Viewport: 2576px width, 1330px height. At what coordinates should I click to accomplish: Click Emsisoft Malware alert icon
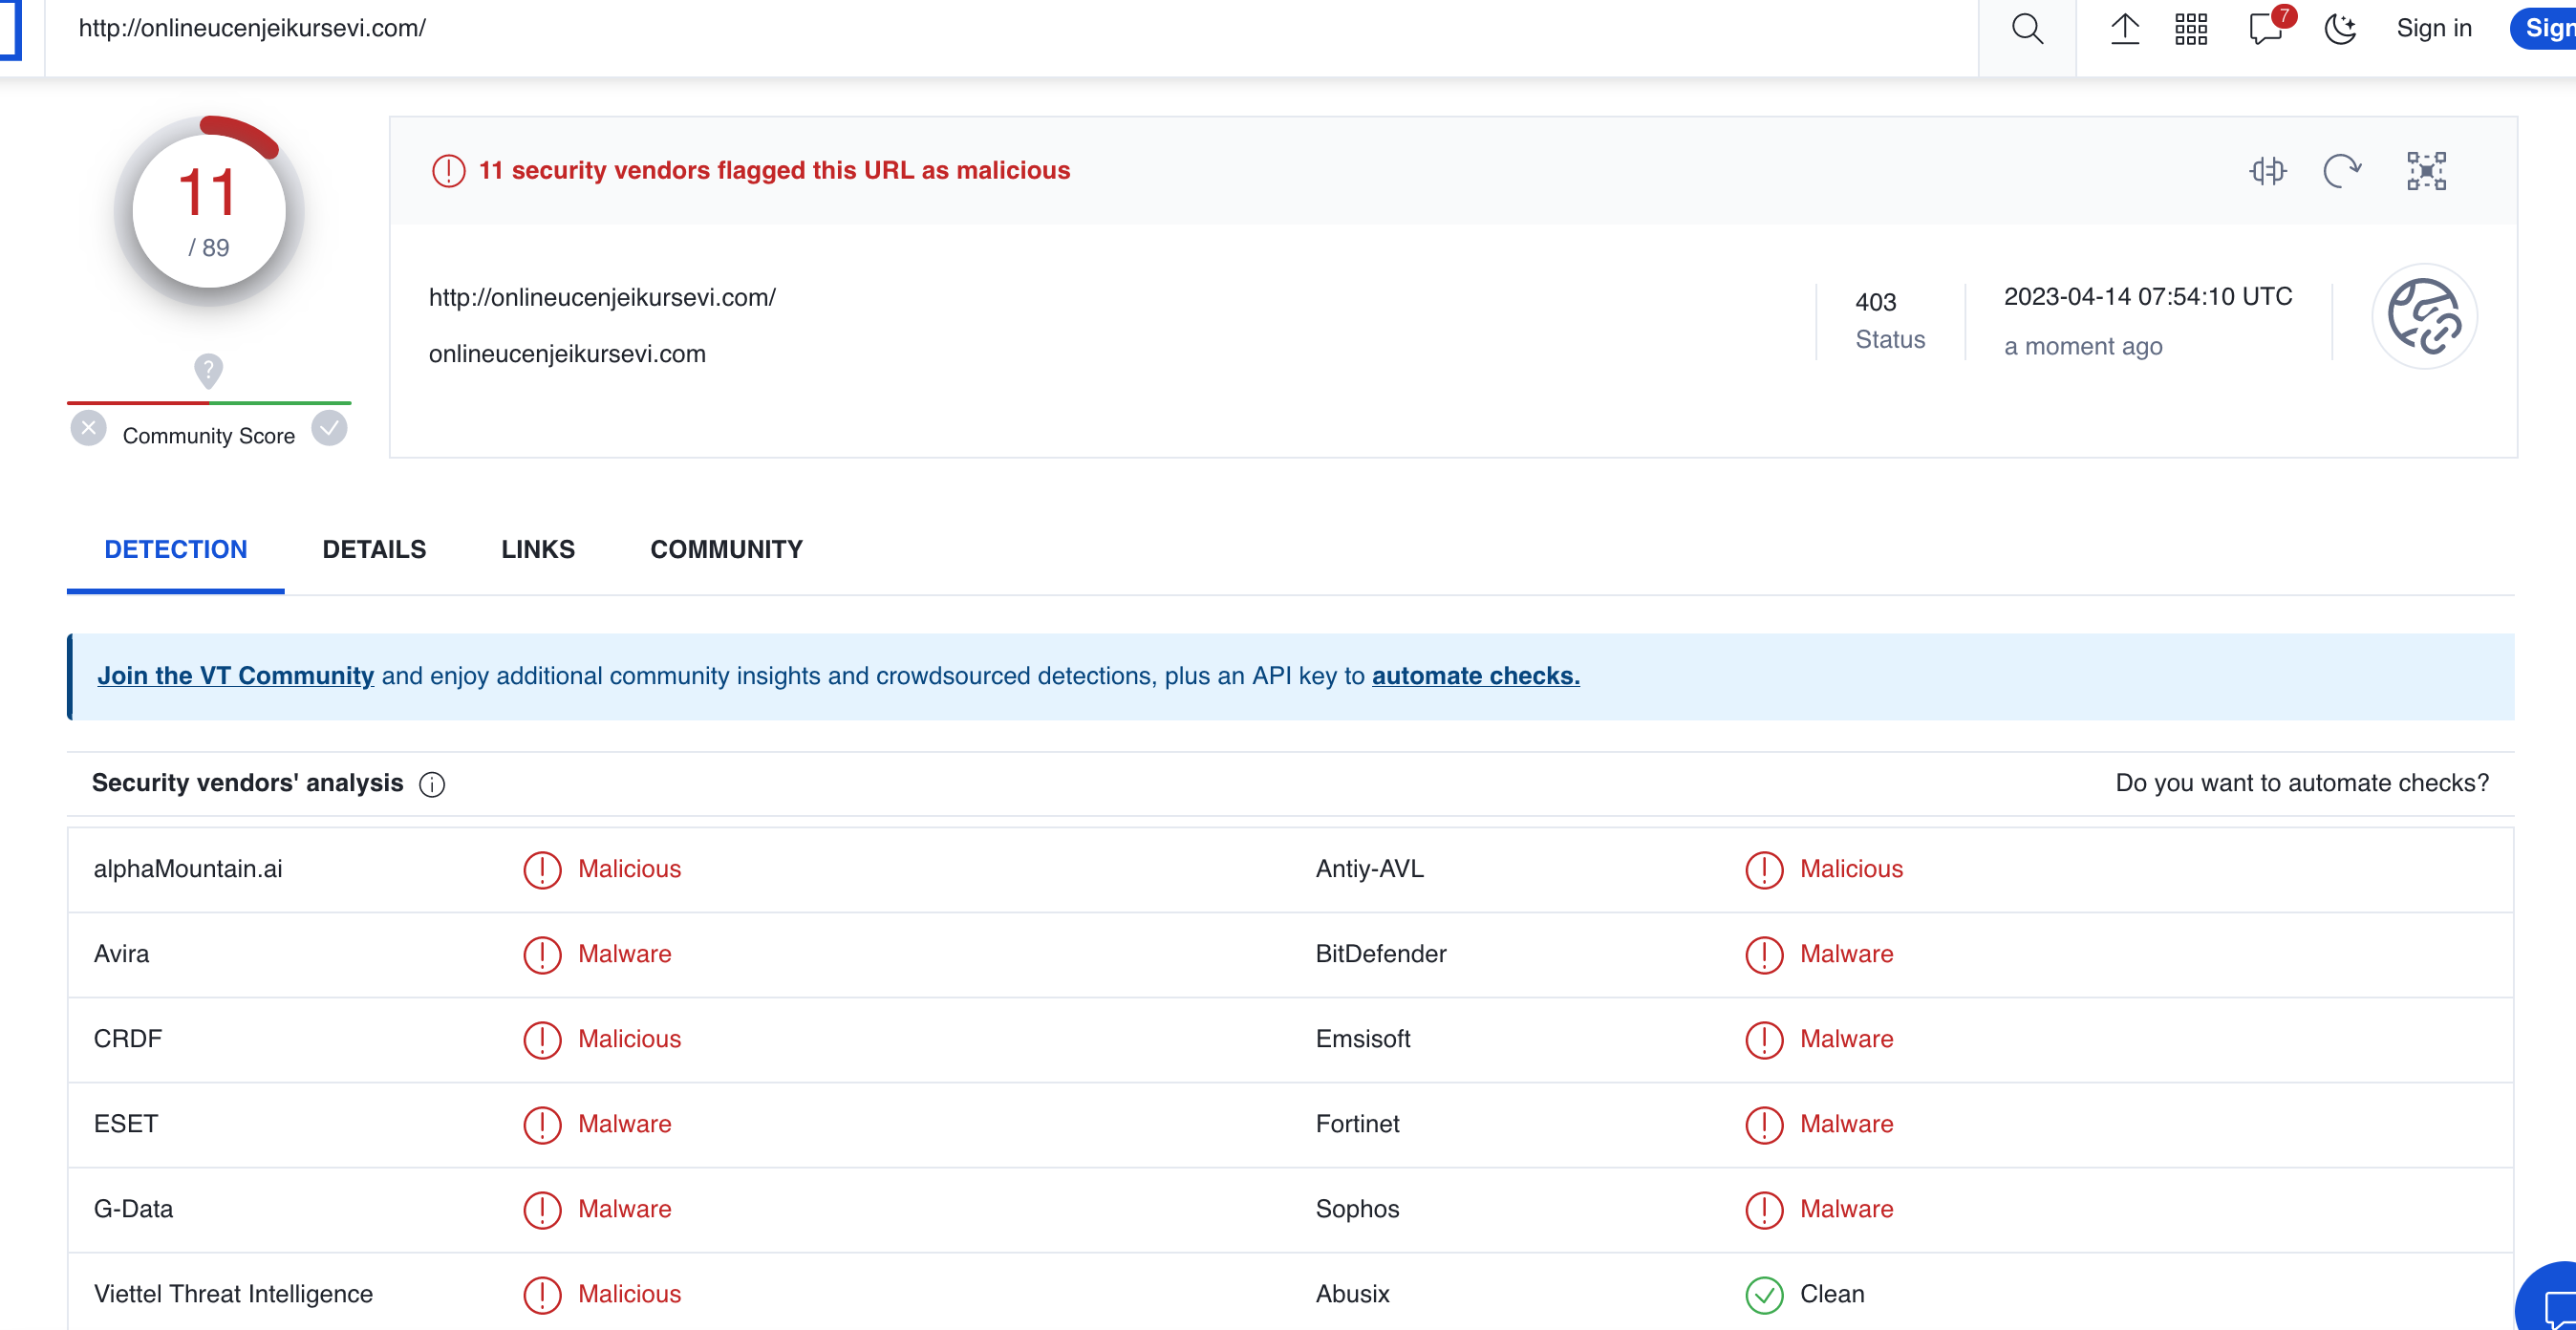tap(1764, 1039)
